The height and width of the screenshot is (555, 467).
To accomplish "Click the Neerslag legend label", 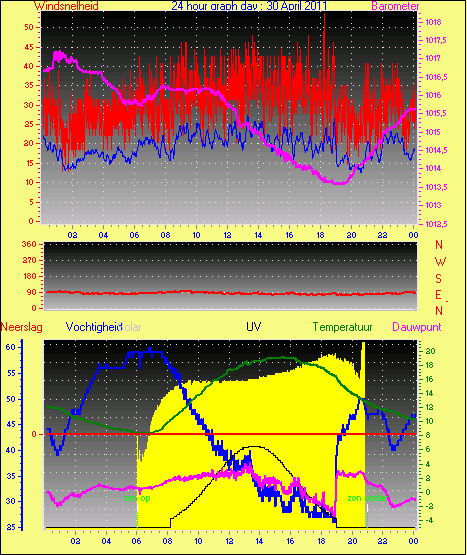I will tap(22, 327).
